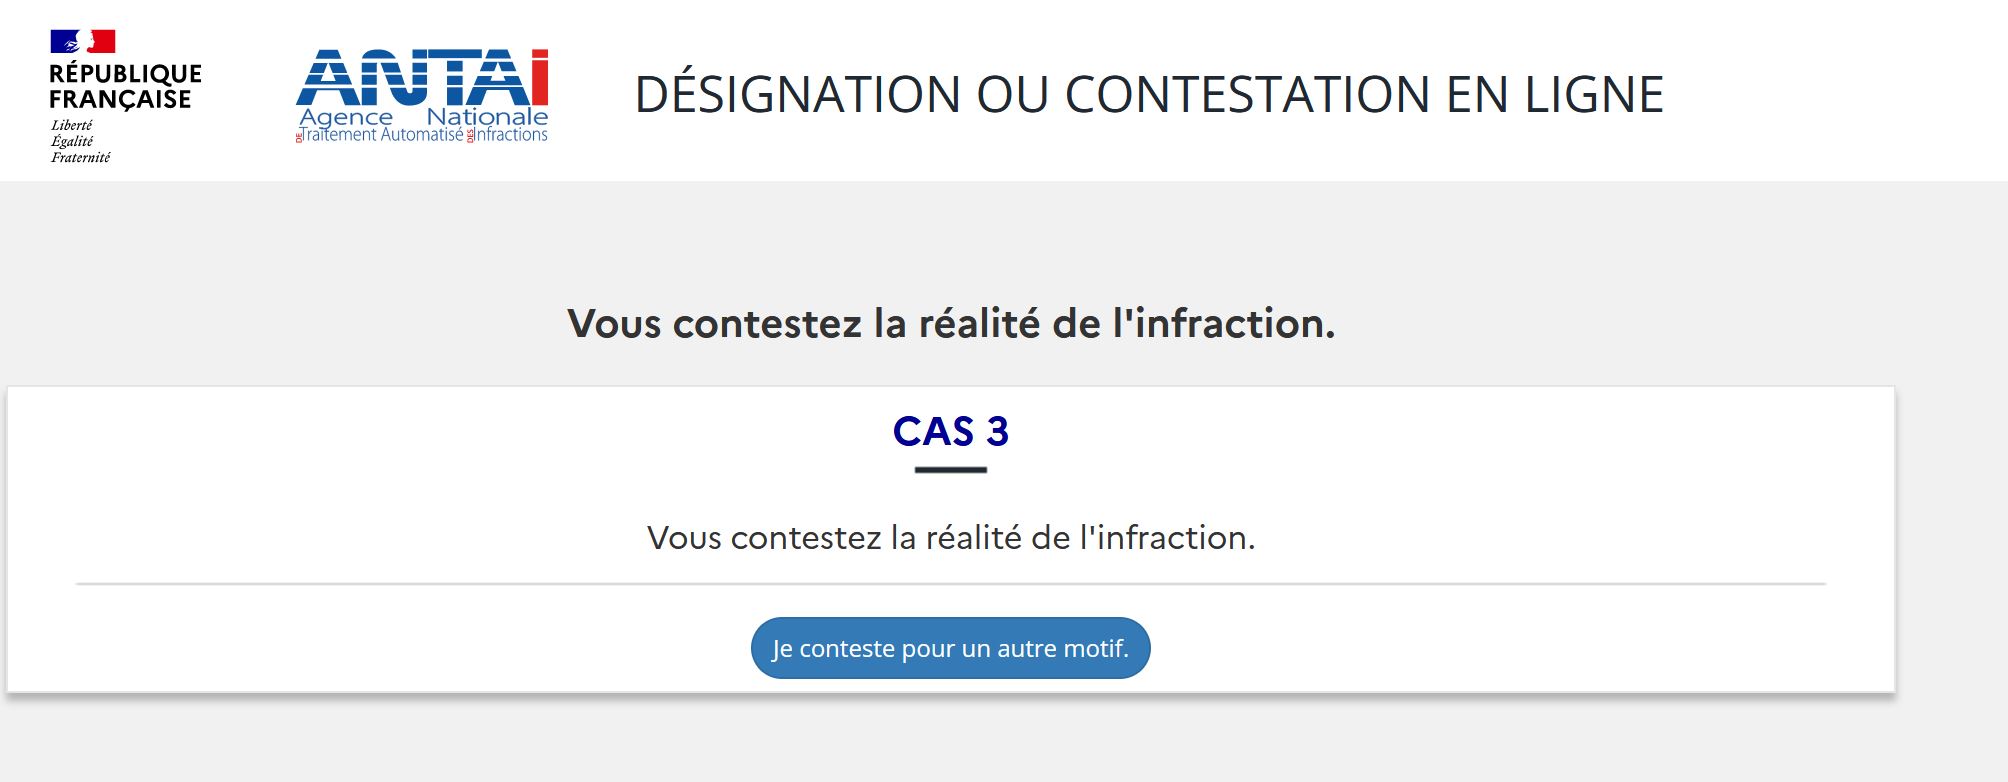Click the word "DÉSIGNATION" in the page title
Image resolution: width=2008 pixels, height=782 pixels.
point(797,95)
